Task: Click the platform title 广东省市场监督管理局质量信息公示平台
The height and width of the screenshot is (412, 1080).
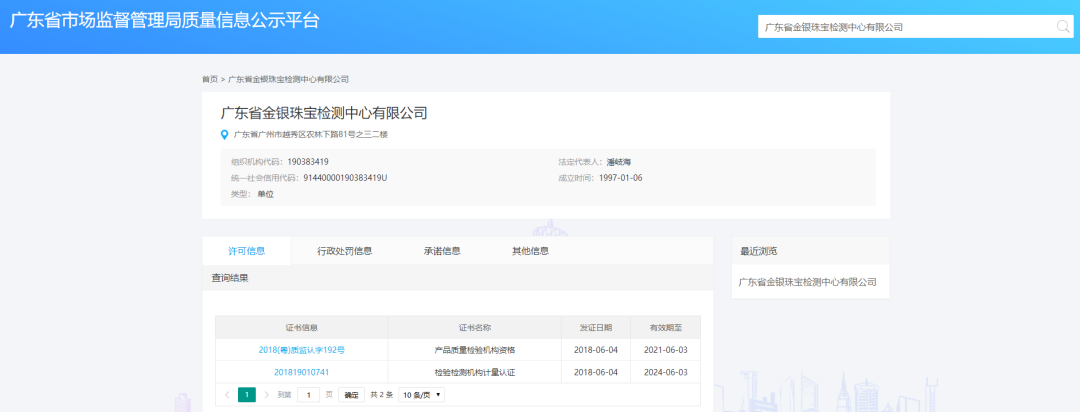Action: pos(166,20)
